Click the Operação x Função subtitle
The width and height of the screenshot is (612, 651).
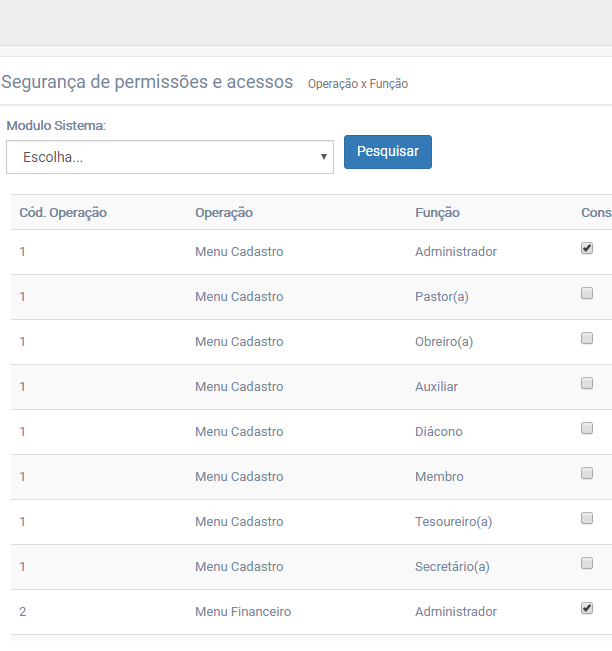coord(357,84)
